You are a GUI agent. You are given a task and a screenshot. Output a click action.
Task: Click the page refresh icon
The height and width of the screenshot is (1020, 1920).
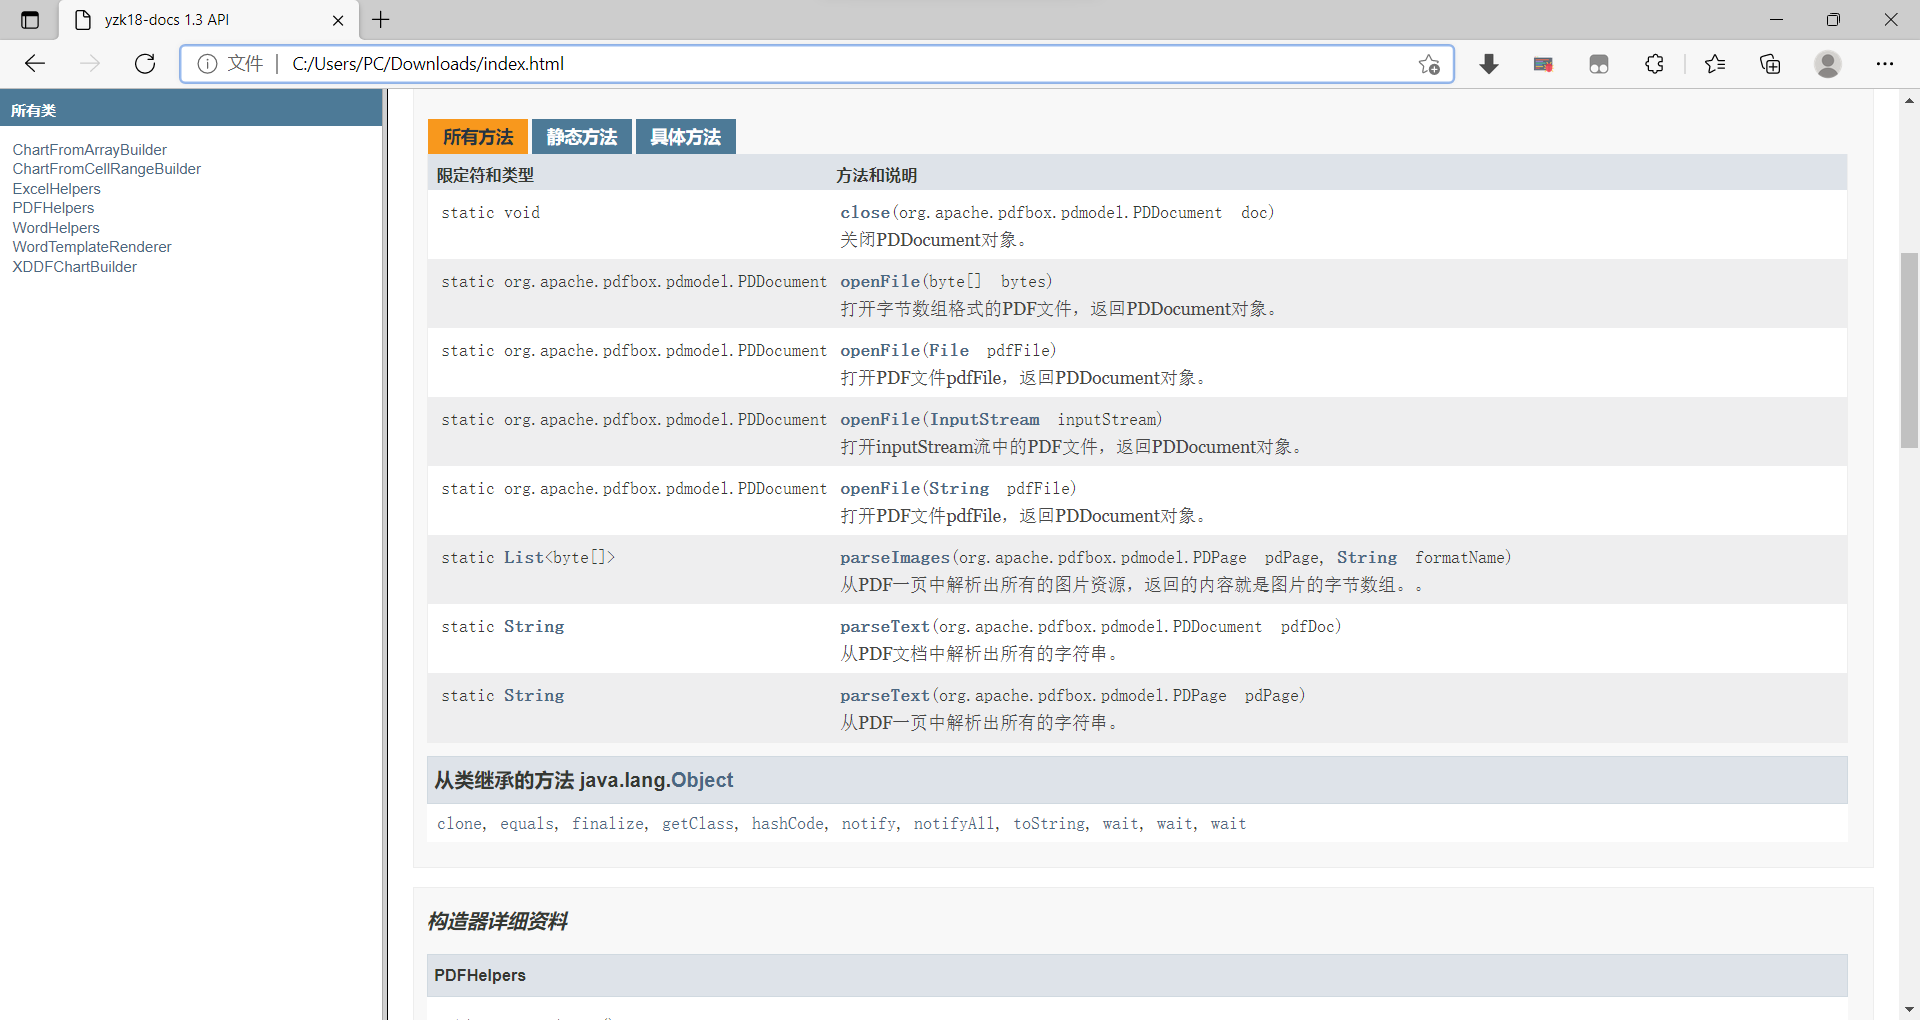coord(144,63)
